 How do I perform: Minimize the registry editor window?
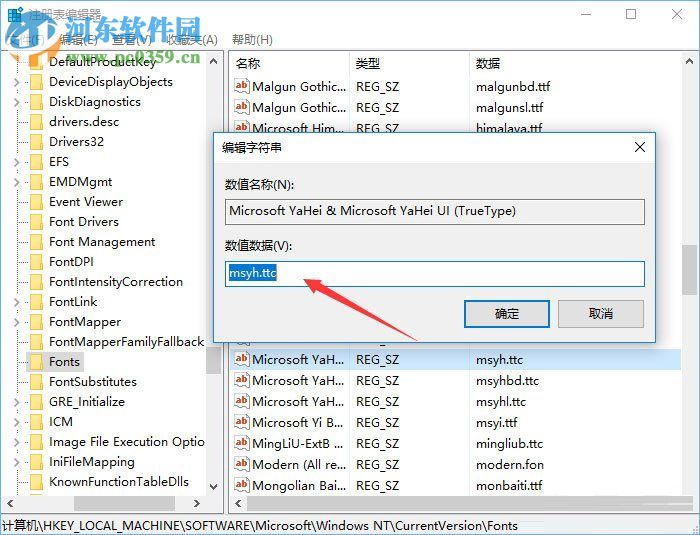click(x=586, y=14)
